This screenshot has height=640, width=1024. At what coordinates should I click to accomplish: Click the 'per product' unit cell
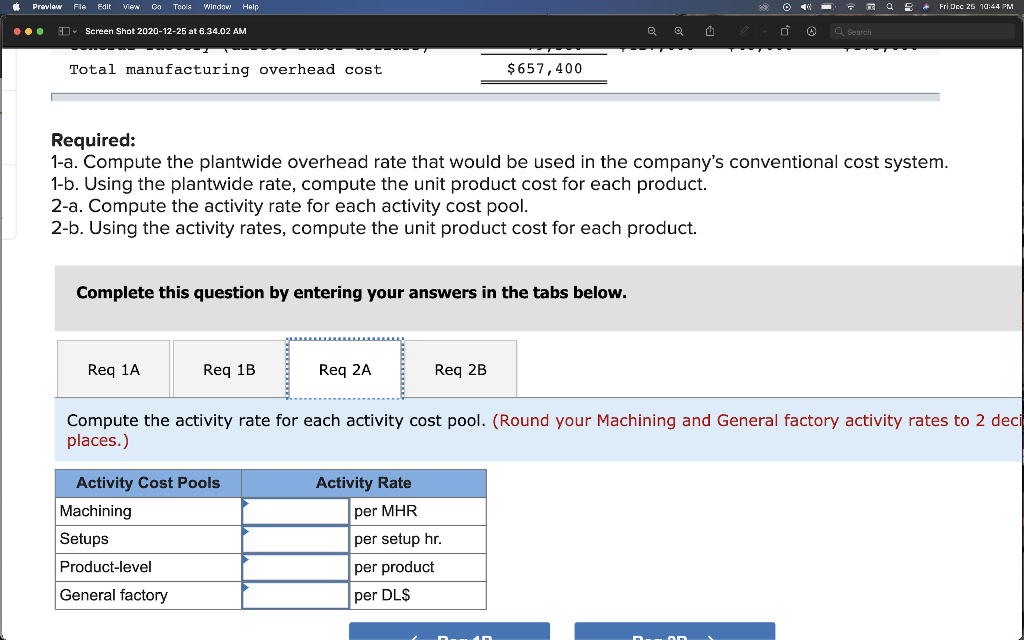point(418,568)
